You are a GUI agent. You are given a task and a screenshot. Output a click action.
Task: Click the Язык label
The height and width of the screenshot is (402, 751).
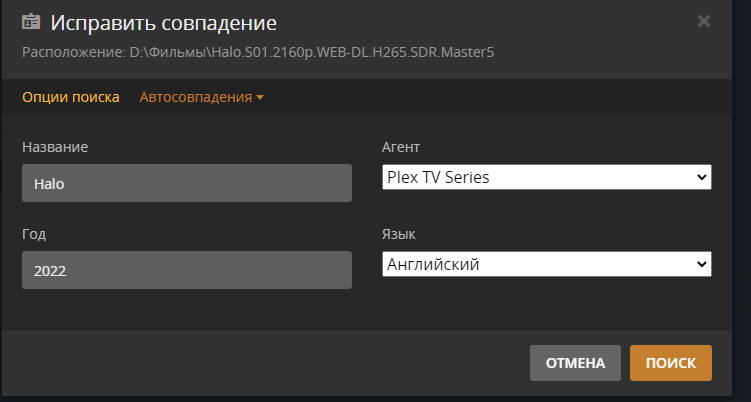pyautogui.click(x=399, y=234)
